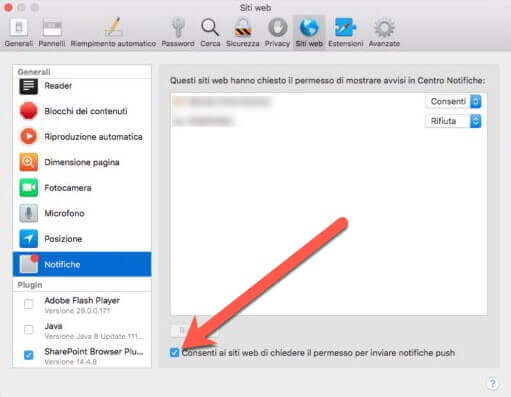Open the help question mark button
511x397 pixels.
coord(493,383)
